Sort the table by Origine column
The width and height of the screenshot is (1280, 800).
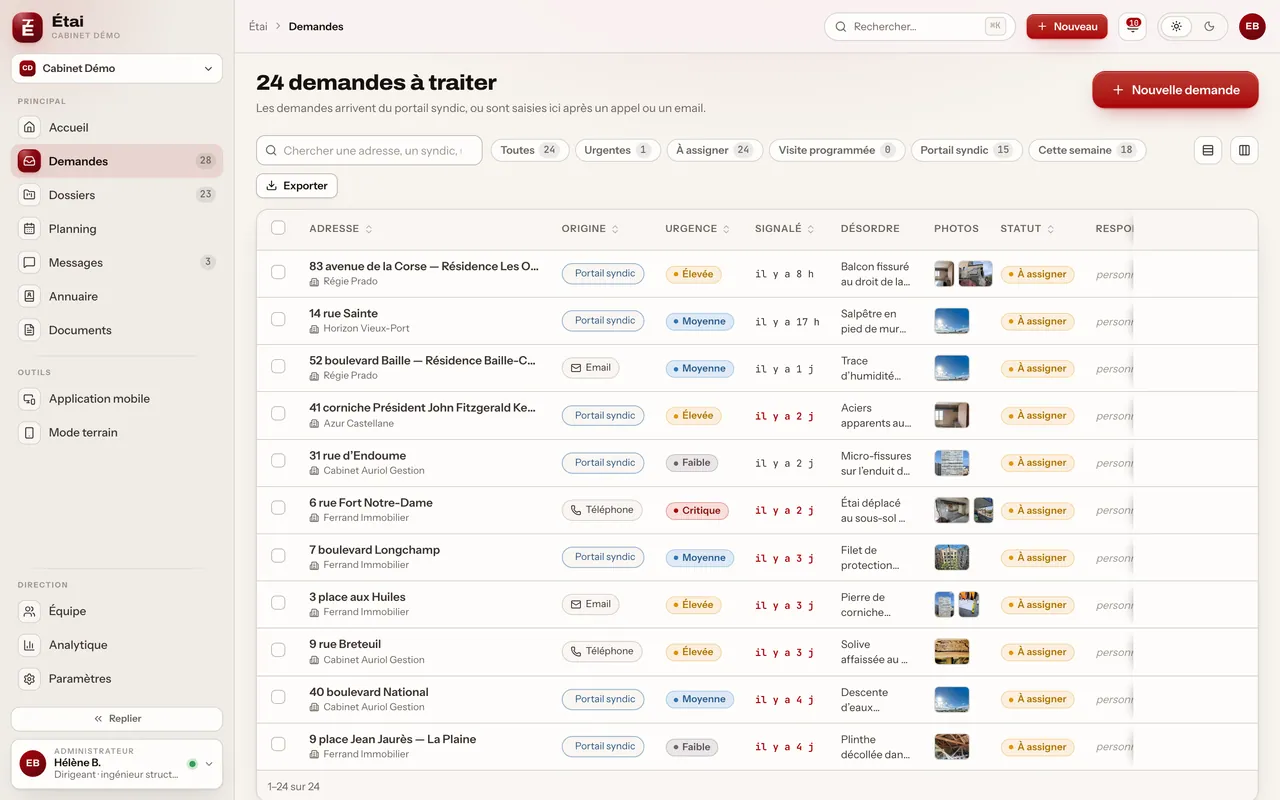coord(591,229)
